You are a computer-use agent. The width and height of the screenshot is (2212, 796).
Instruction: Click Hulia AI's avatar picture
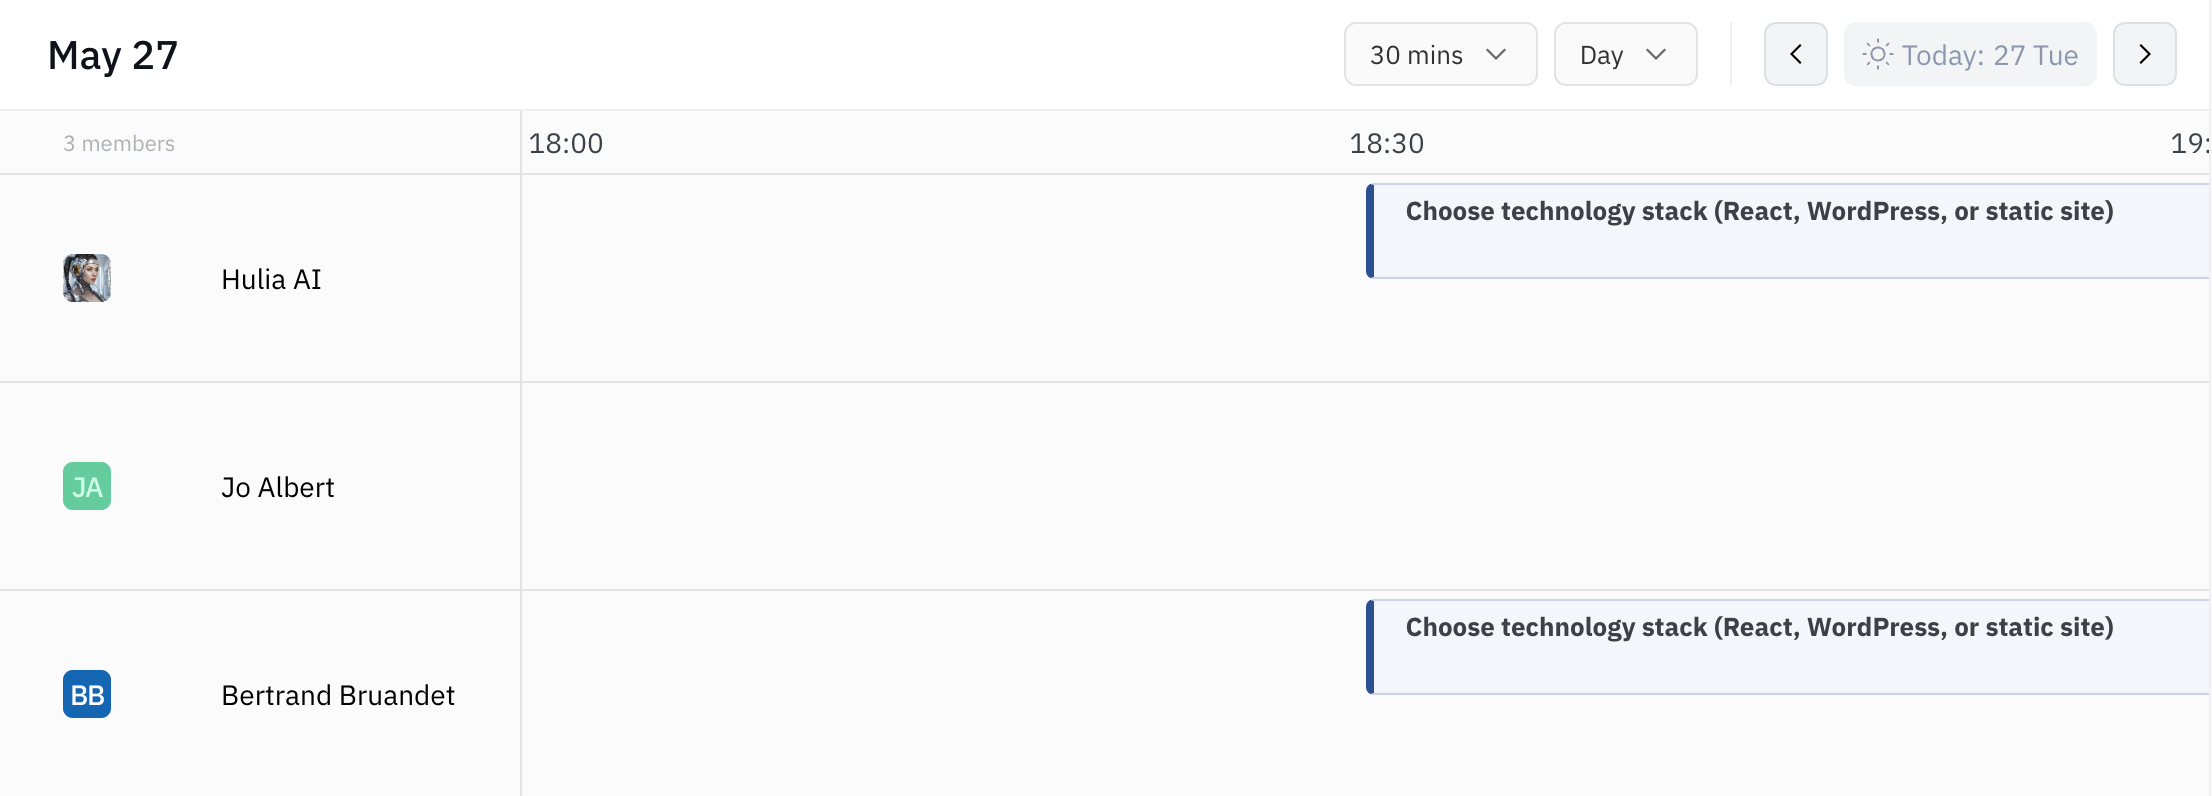pos(87,278)
